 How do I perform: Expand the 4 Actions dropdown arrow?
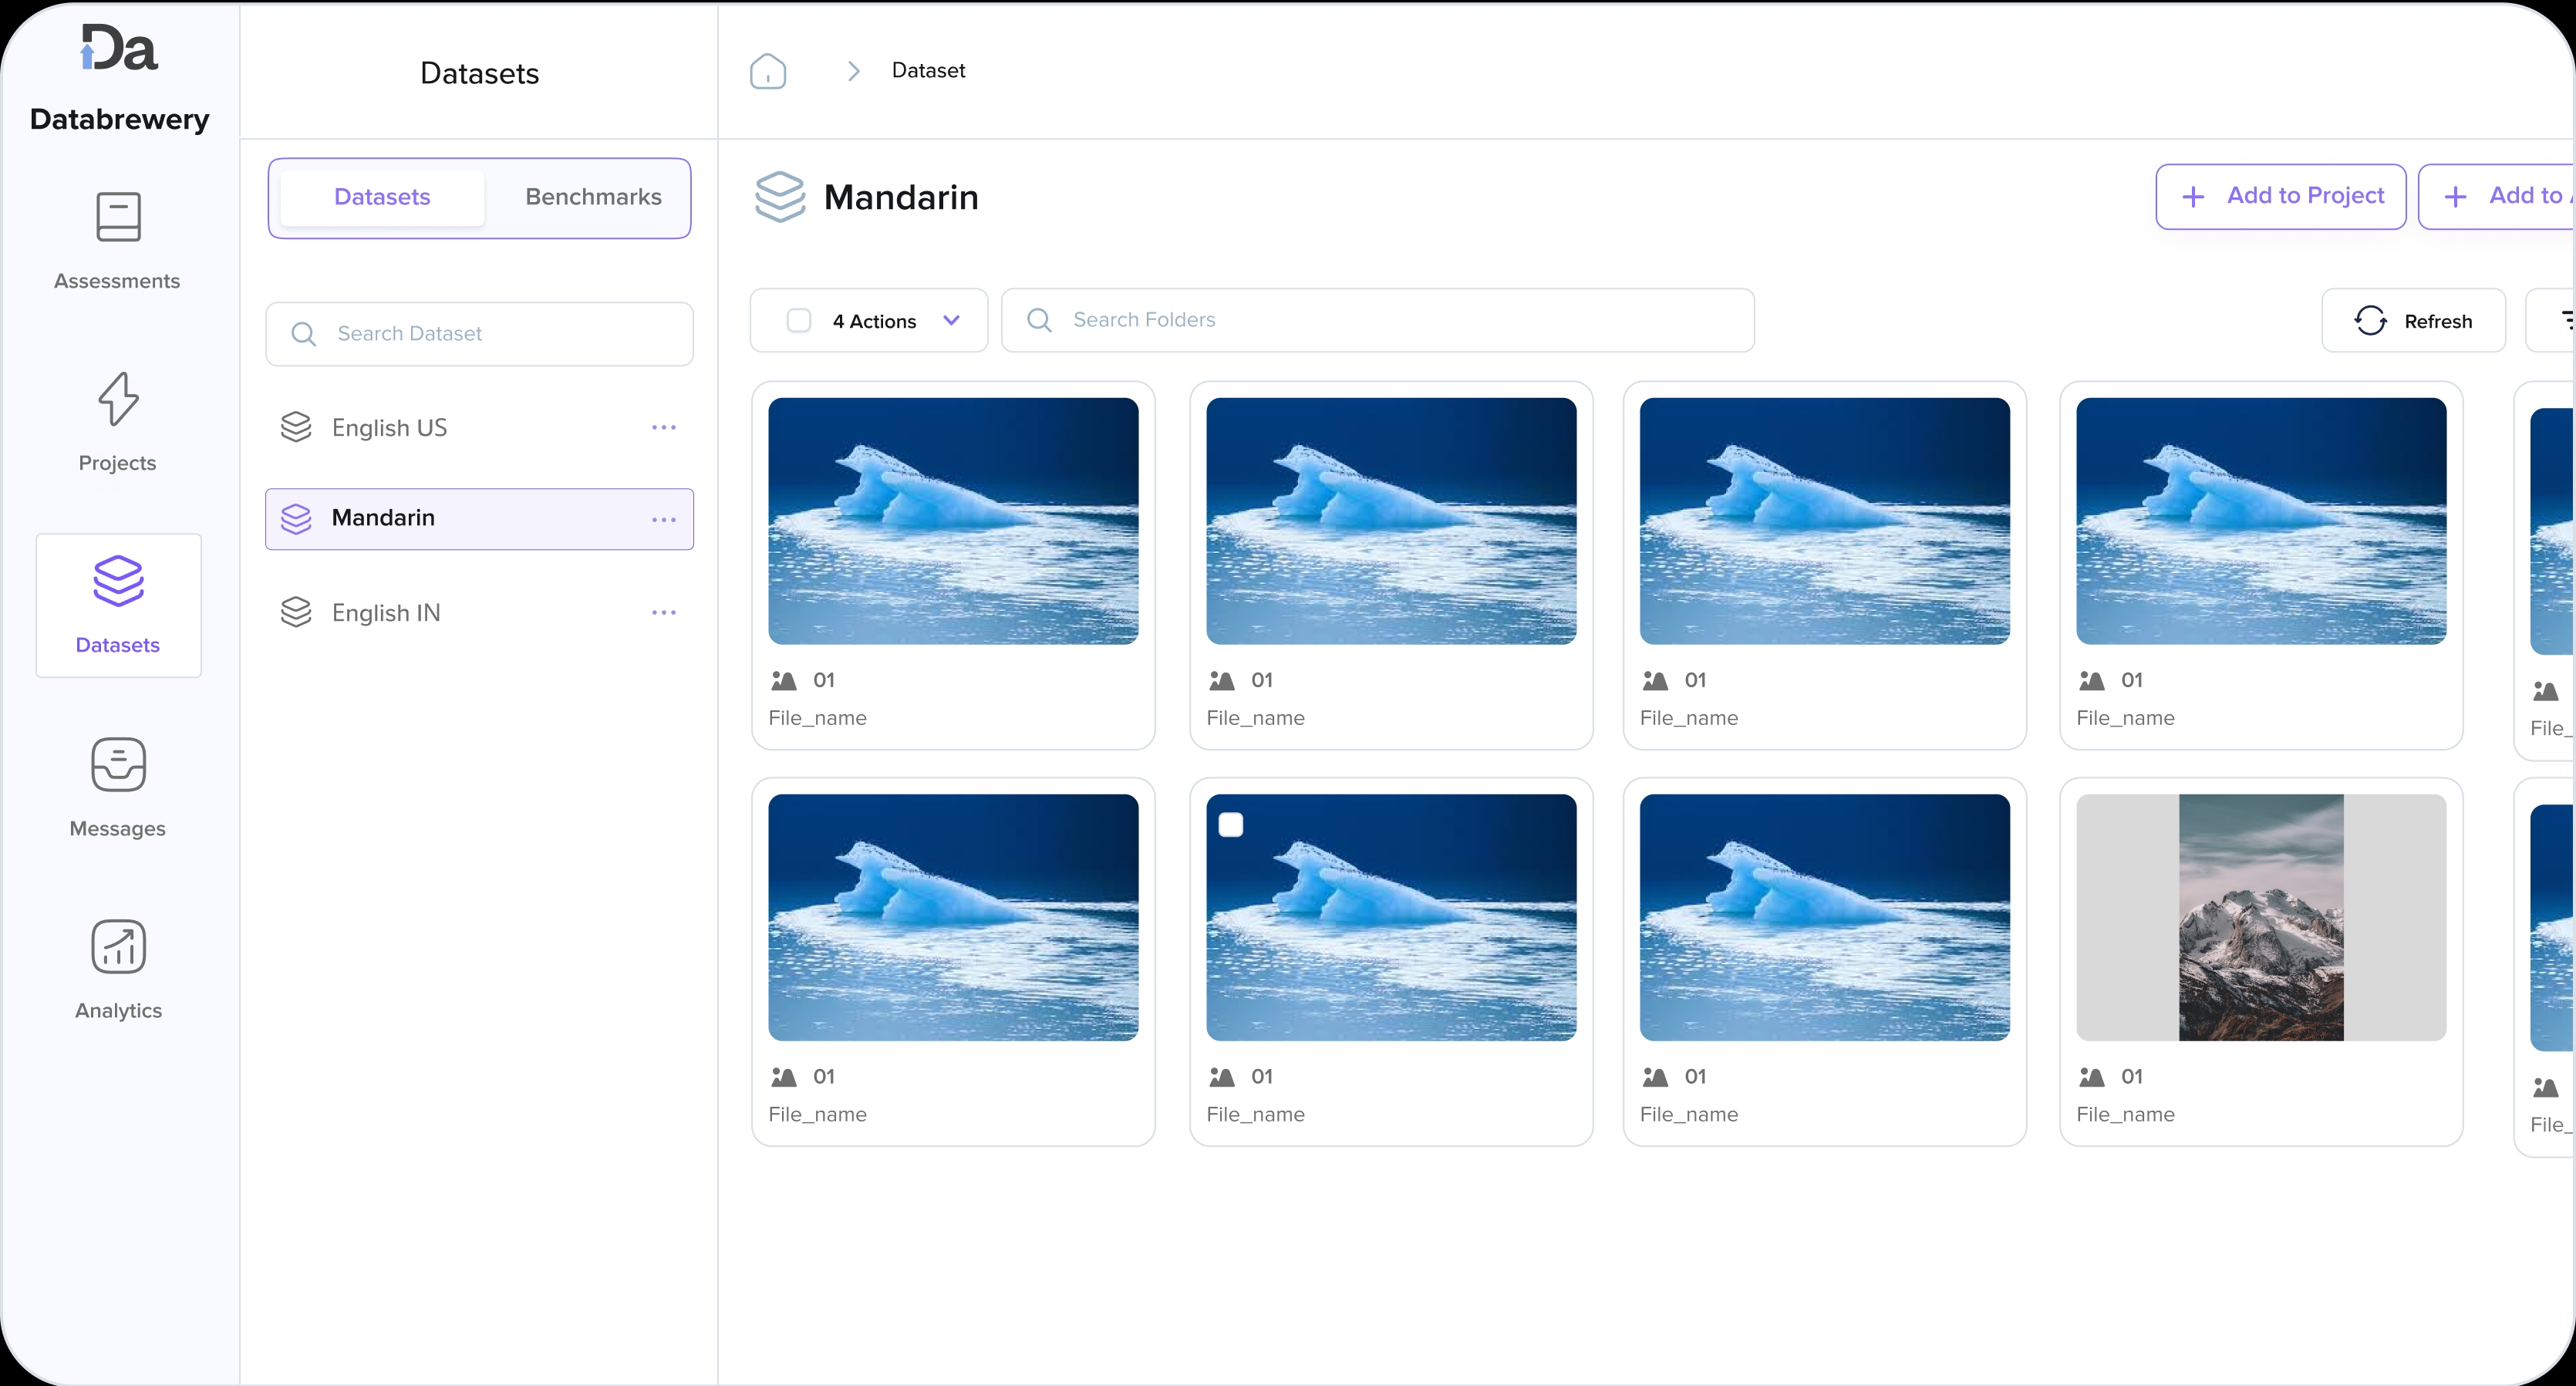[951, 320]
